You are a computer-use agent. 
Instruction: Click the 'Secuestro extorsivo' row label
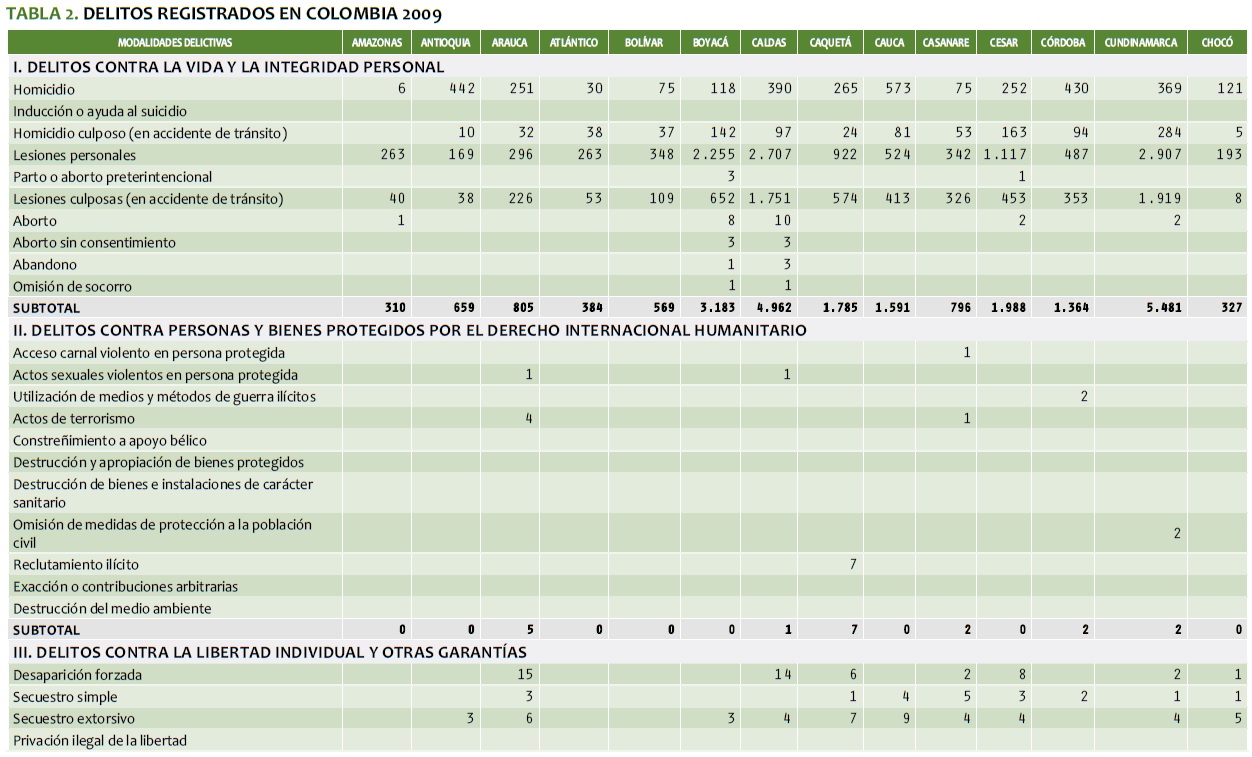[74, 718]
